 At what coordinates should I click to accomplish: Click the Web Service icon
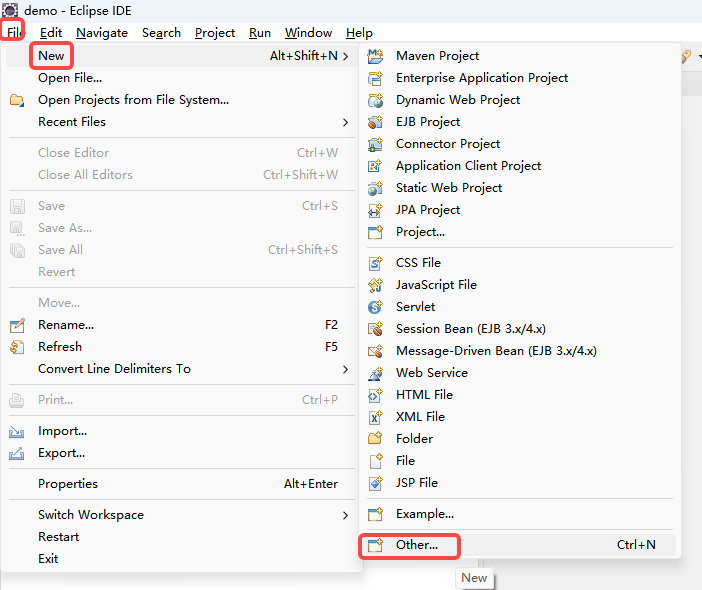pyautogui.click(x=375, y=373)
